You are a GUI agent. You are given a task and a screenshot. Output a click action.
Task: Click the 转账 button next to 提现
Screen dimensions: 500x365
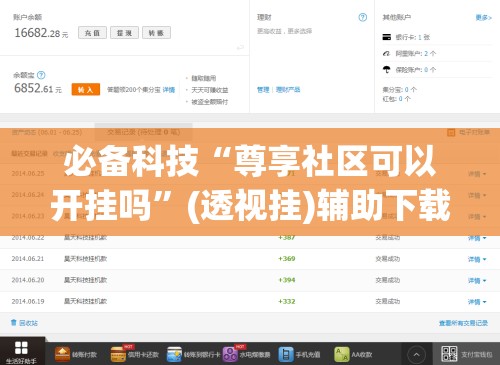156,33
